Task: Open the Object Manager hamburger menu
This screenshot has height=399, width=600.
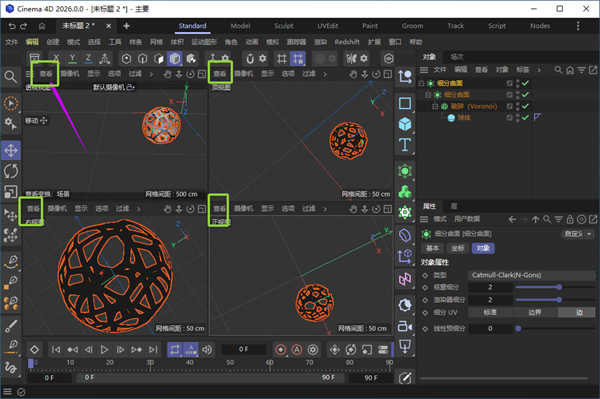Action: point(424,70)
